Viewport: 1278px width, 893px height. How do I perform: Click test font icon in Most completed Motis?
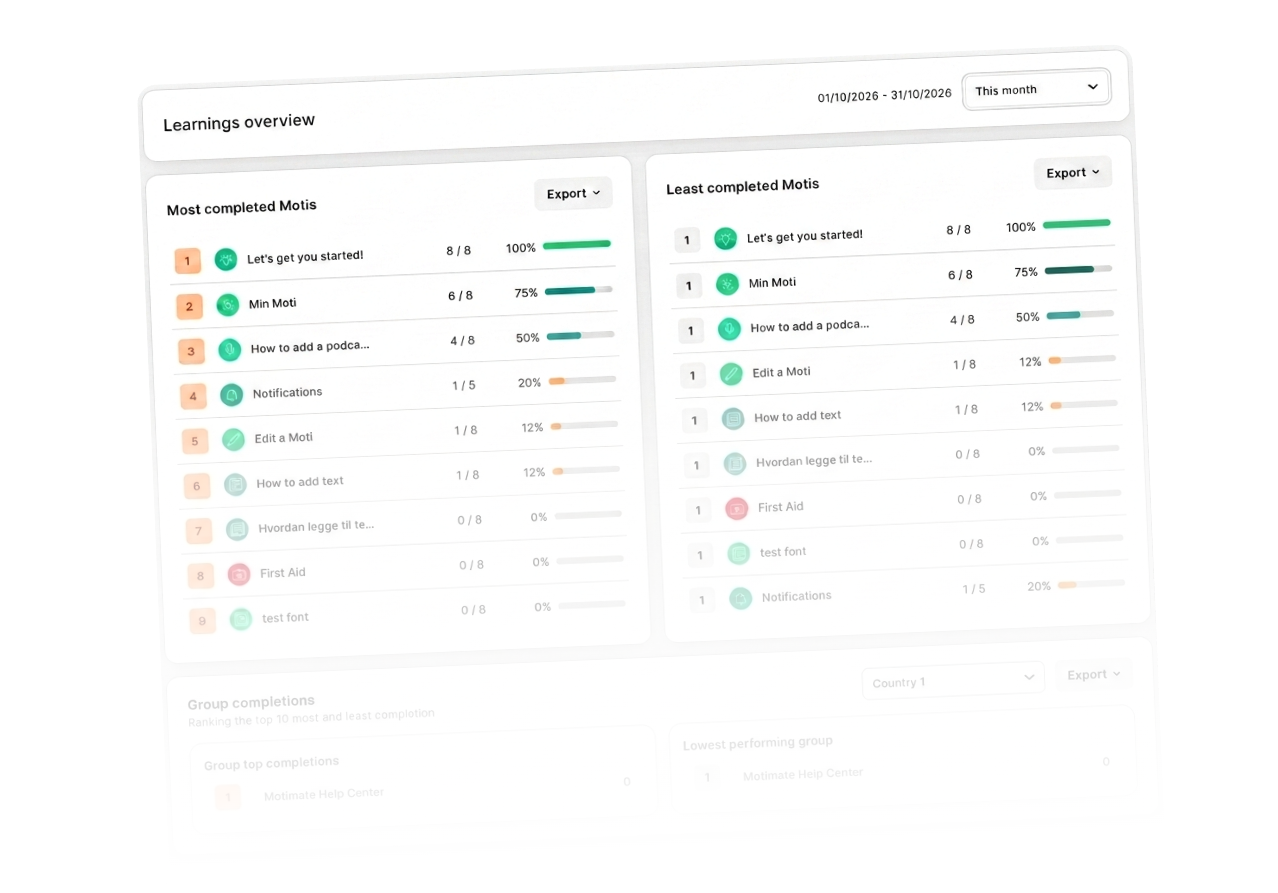pyautogui.click(x=241, y=620)
